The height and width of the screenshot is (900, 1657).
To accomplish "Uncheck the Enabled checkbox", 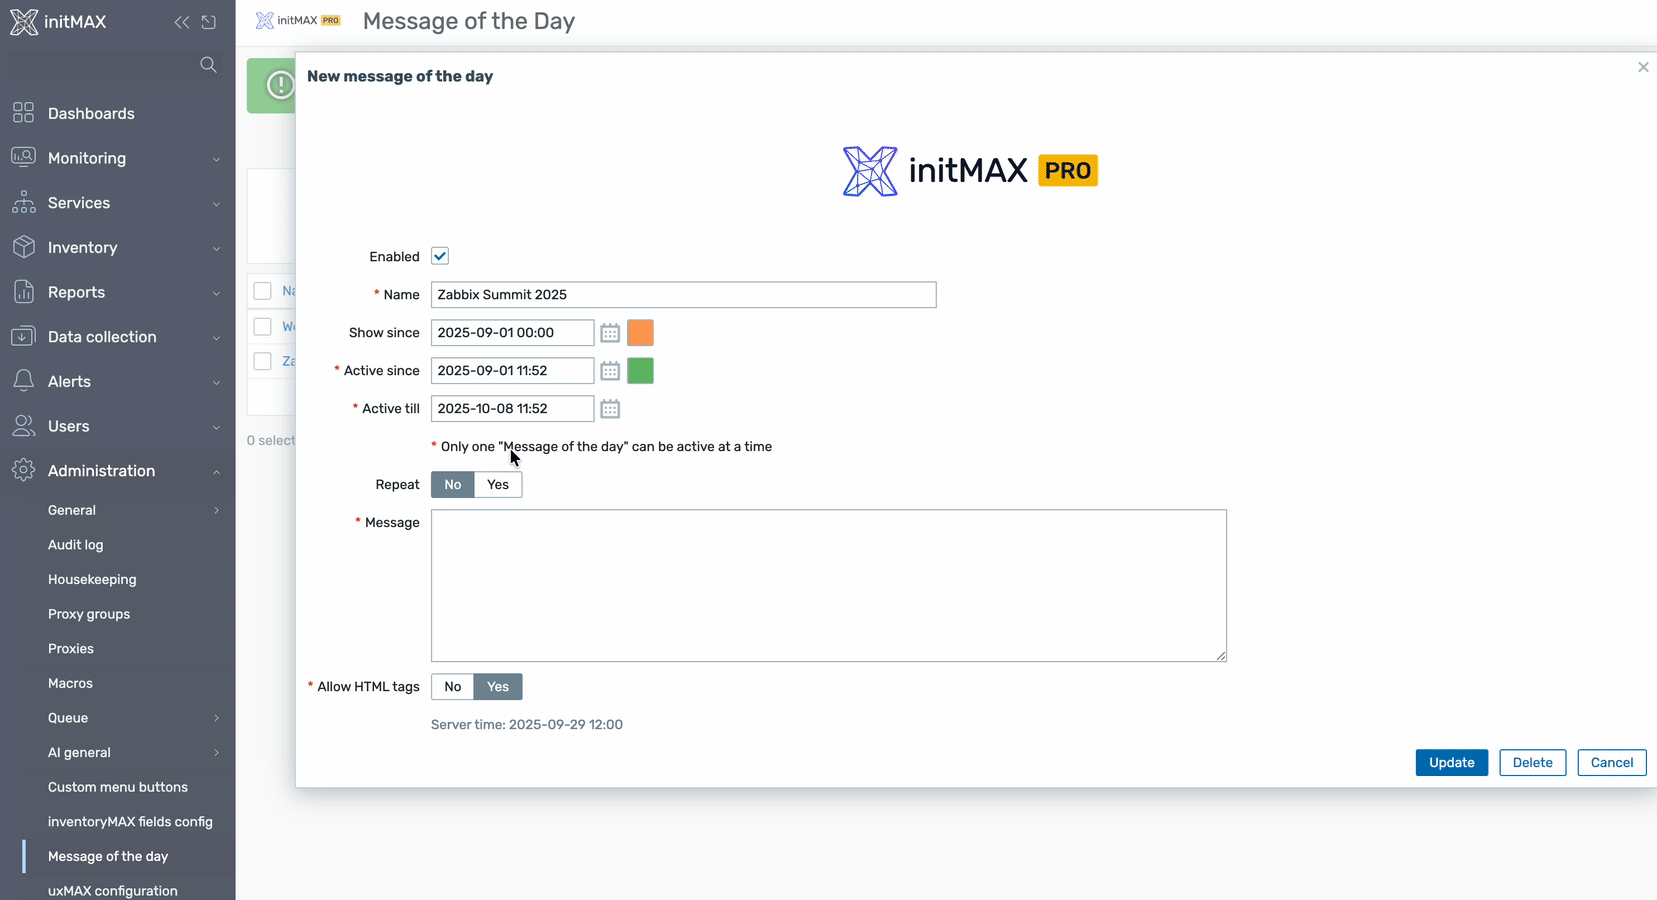I will pyautogui.click(x=440, y=256).
